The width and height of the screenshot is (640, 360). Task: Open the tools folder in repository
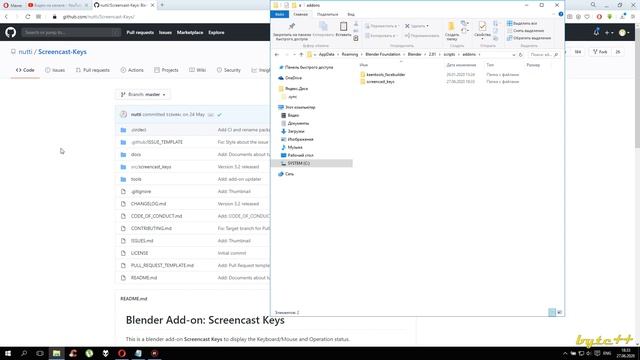coord(136,179)
